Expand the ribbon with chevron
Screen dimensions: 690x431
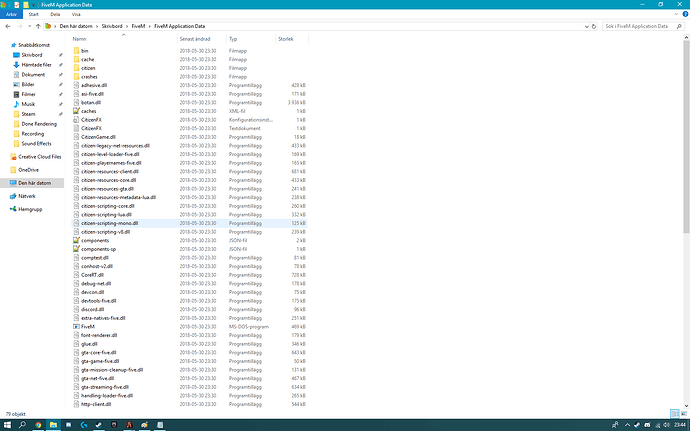click(x=676, y=14)
